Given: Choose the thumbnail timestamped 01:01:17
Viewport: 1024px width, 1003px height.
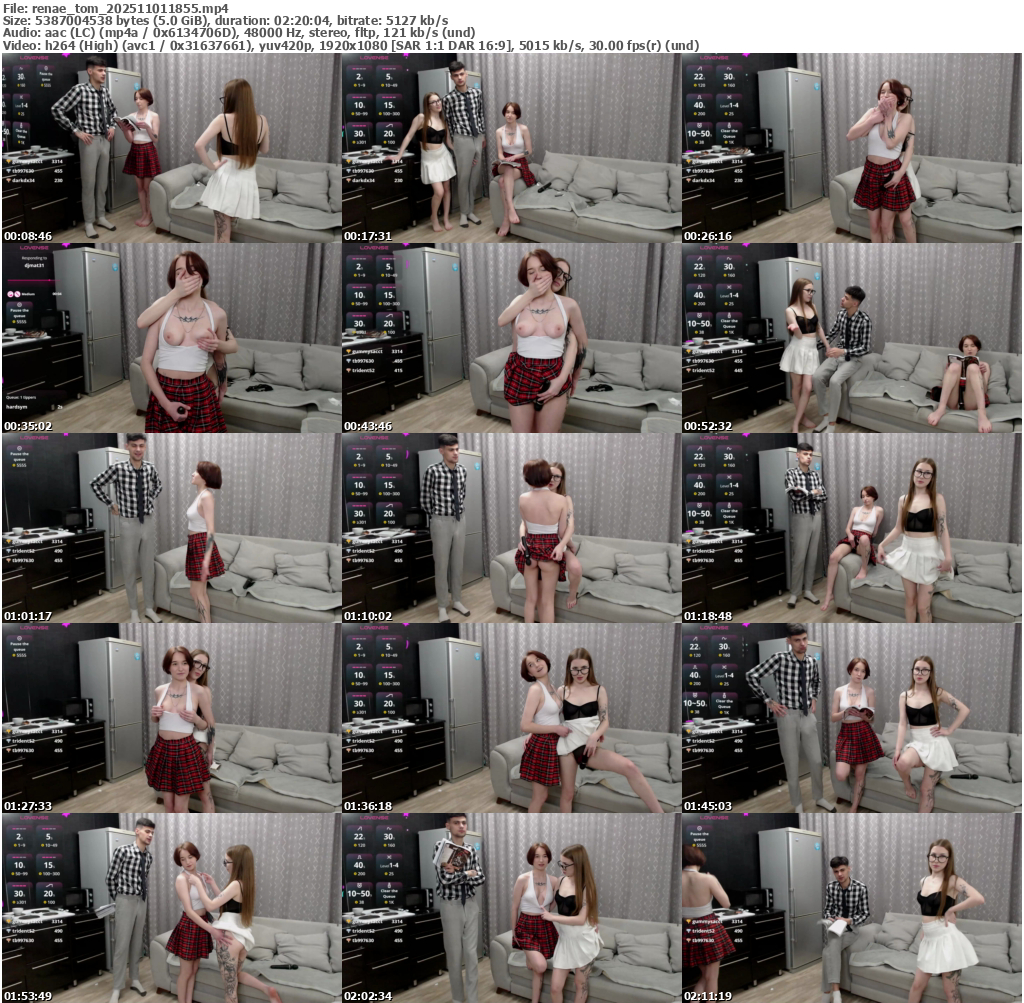Looking at the screenshot, I should click(171, 528).
